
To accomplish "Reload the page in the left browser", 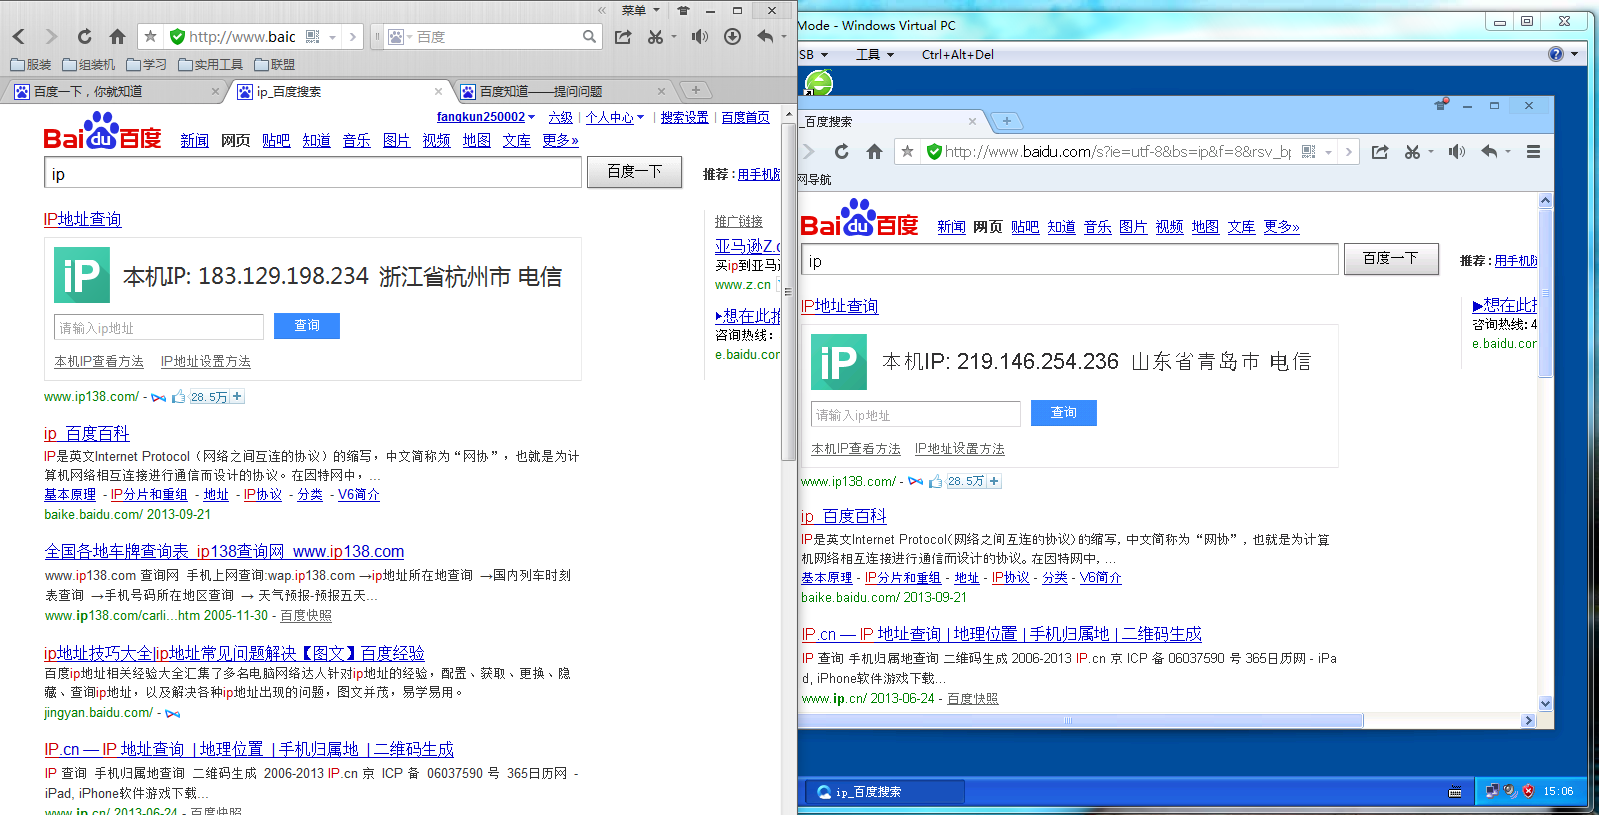I will [x=84, y=37].
